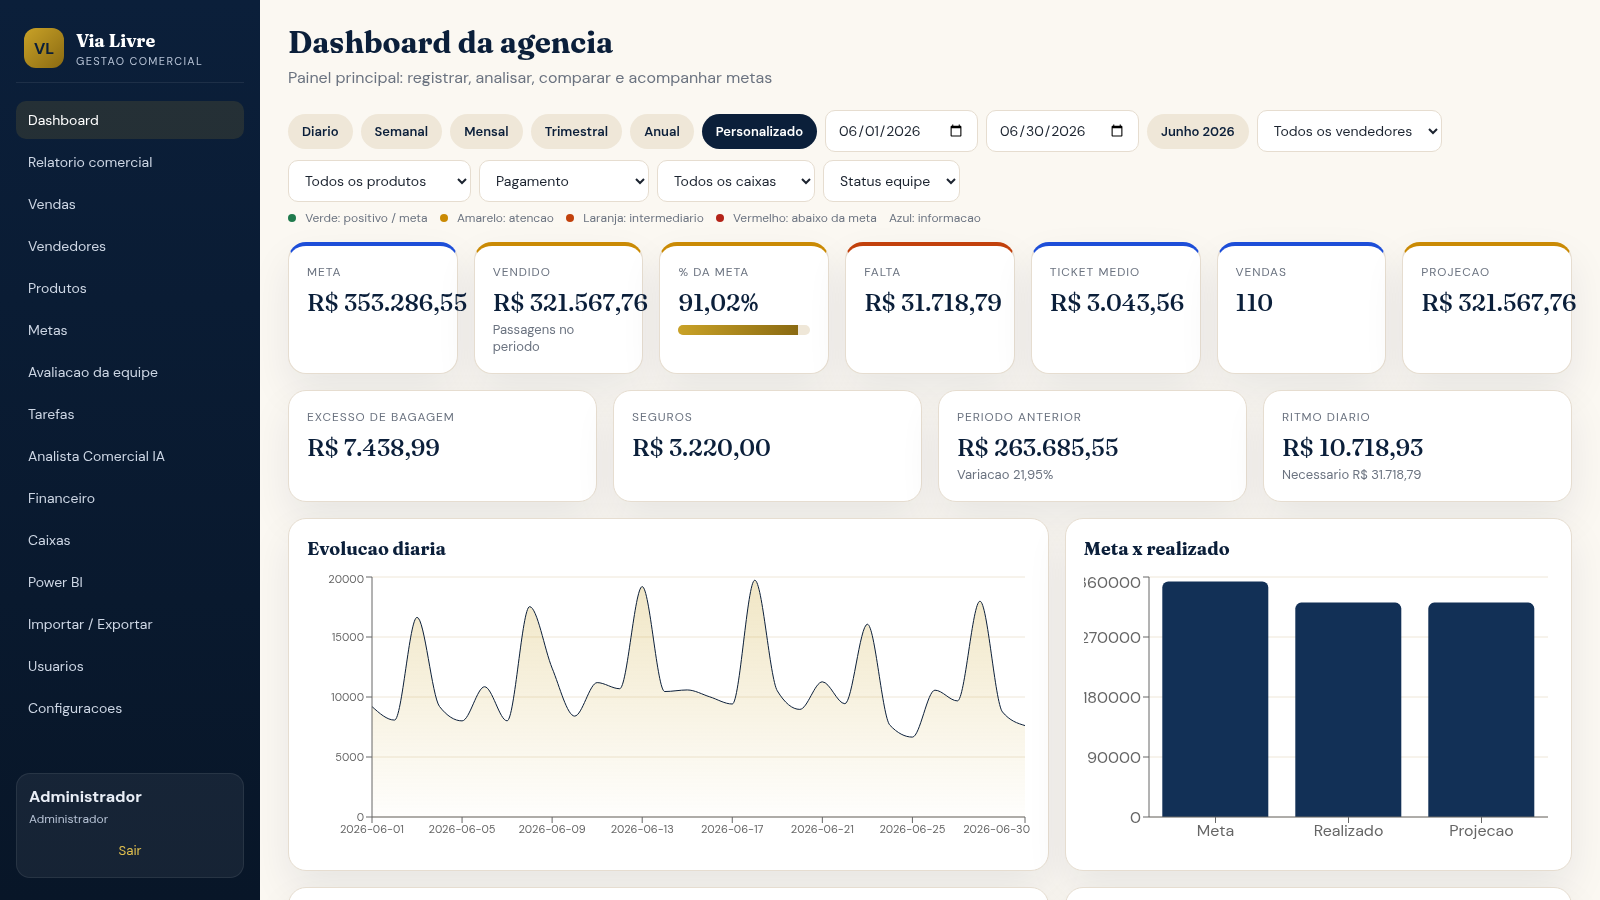Click the Projecao bar in the chart
1600x900 pixels.
[1481, 709]
